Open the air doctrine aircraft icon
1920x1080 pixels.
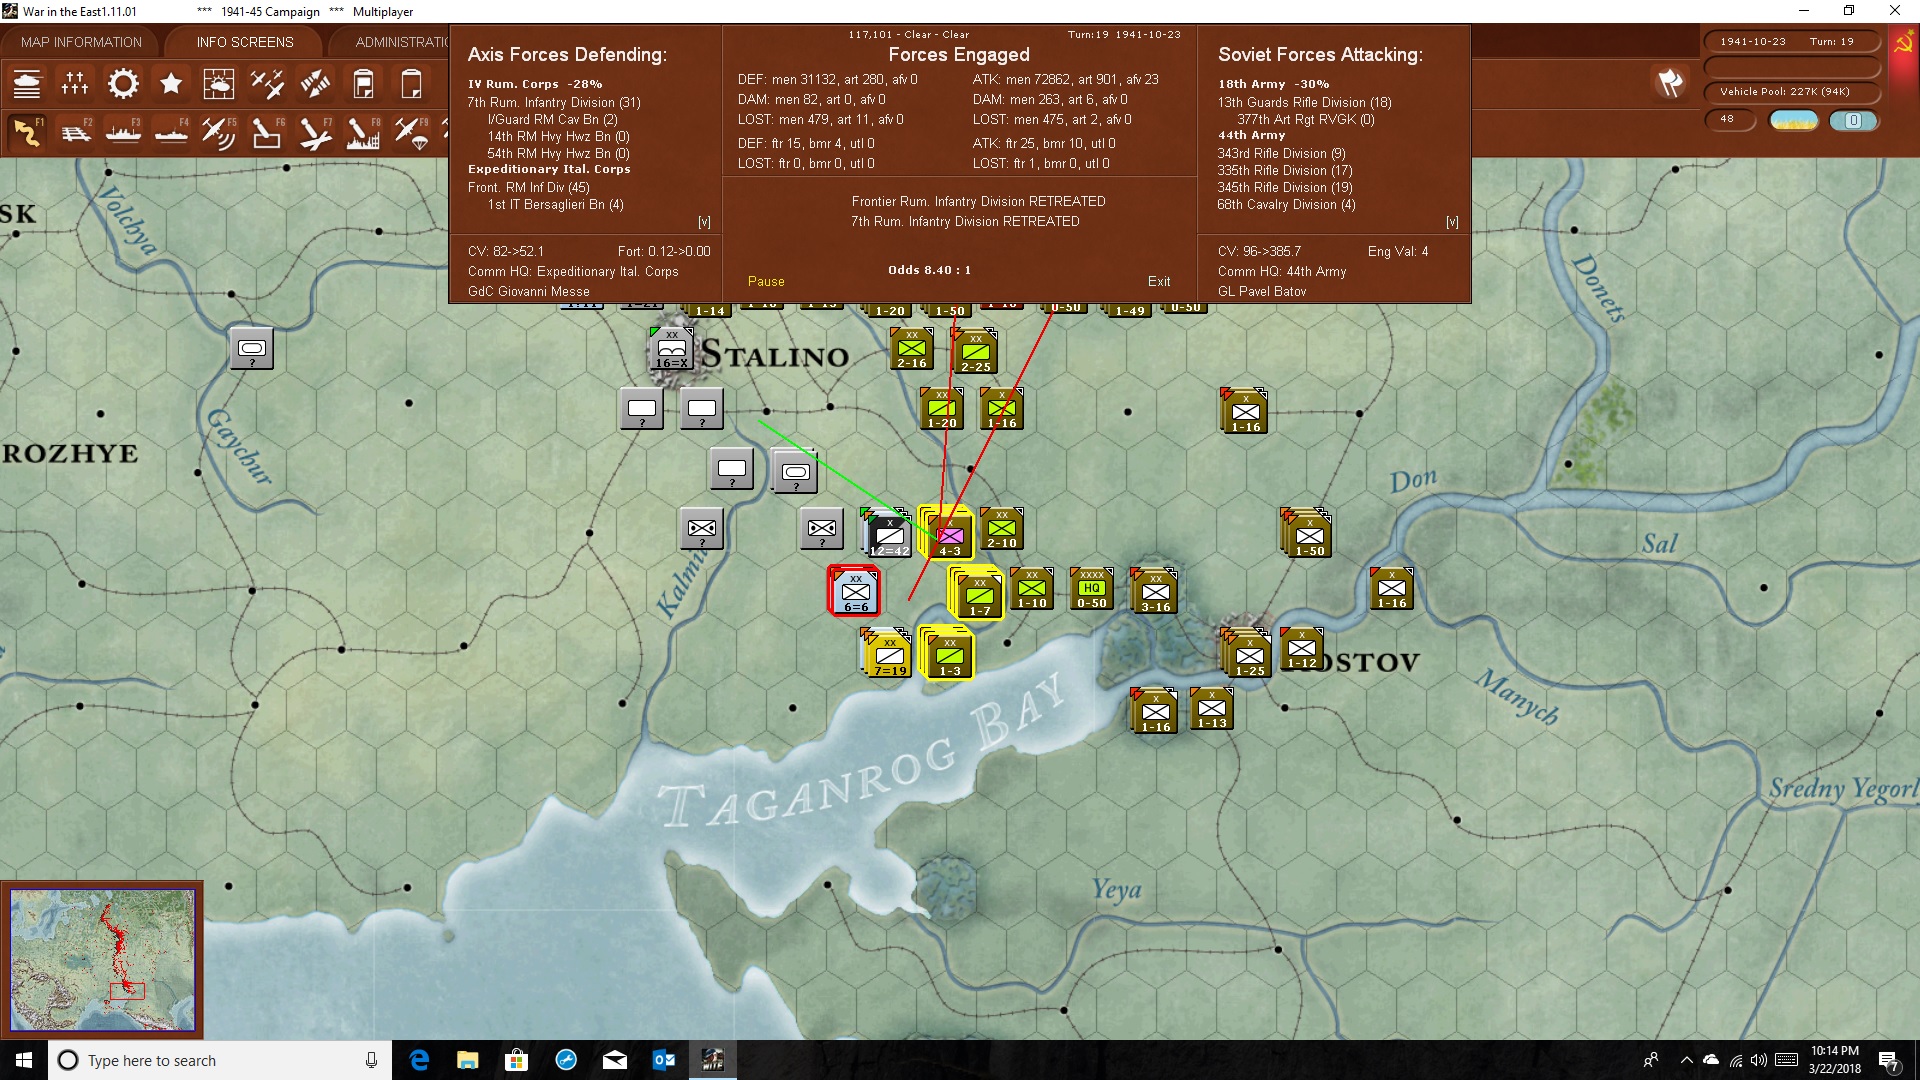[267, 84]
